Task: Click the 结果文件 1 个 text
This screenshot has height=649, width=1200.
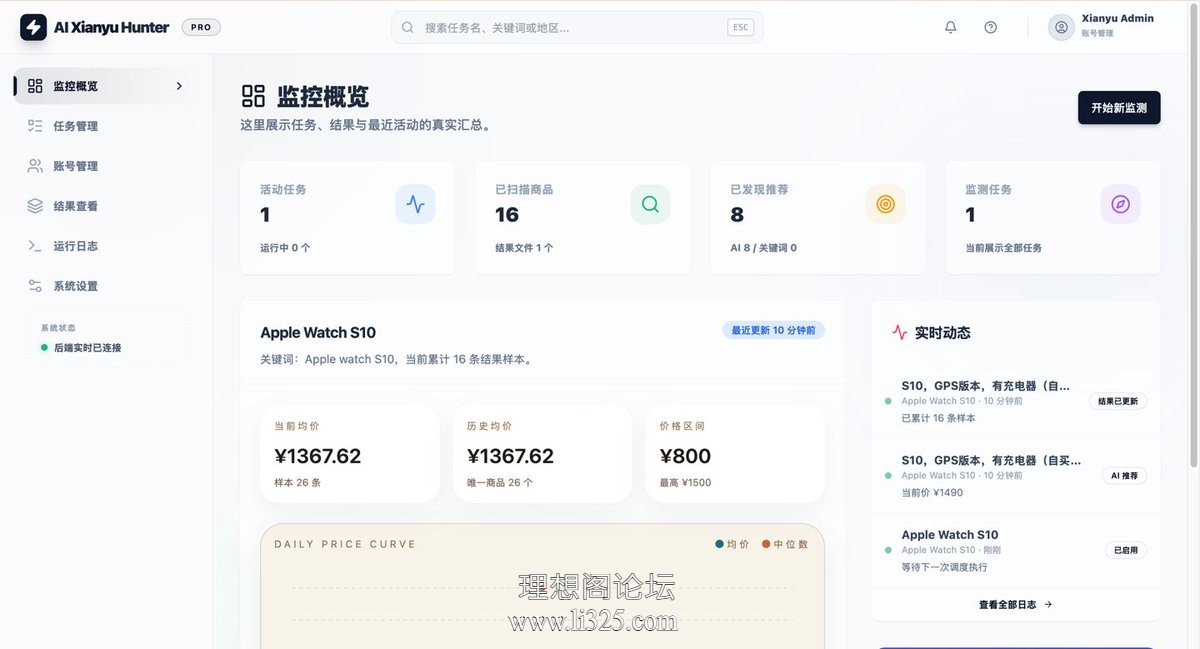Action: tap(524, 248)
